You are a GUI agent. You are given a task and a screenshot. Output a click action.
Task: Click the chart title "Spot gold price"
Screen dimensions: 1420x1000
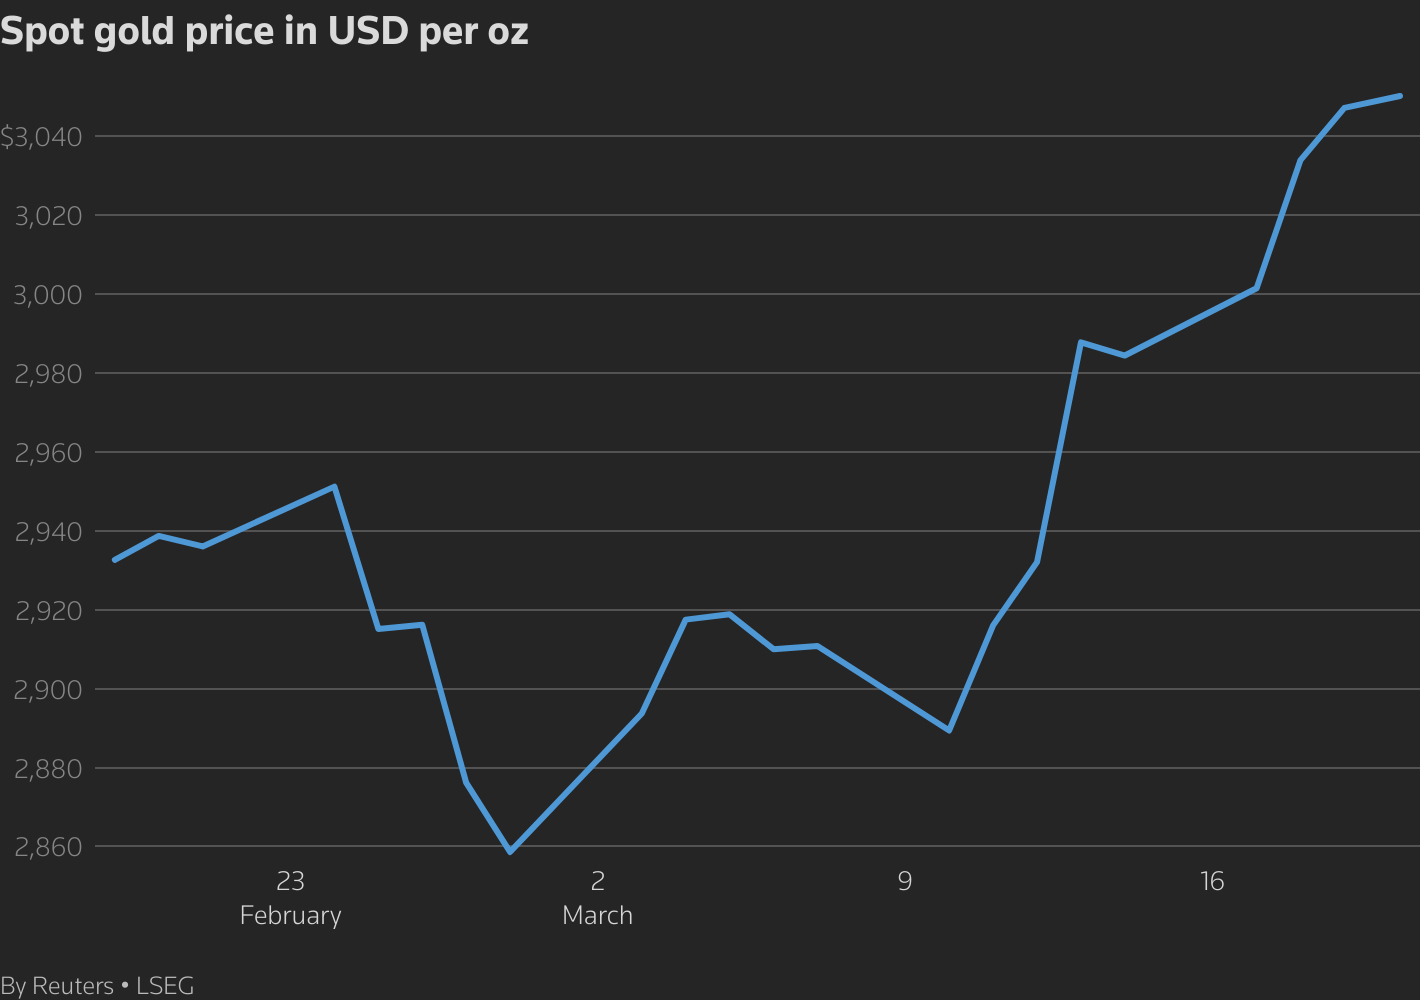click(264, 32)
